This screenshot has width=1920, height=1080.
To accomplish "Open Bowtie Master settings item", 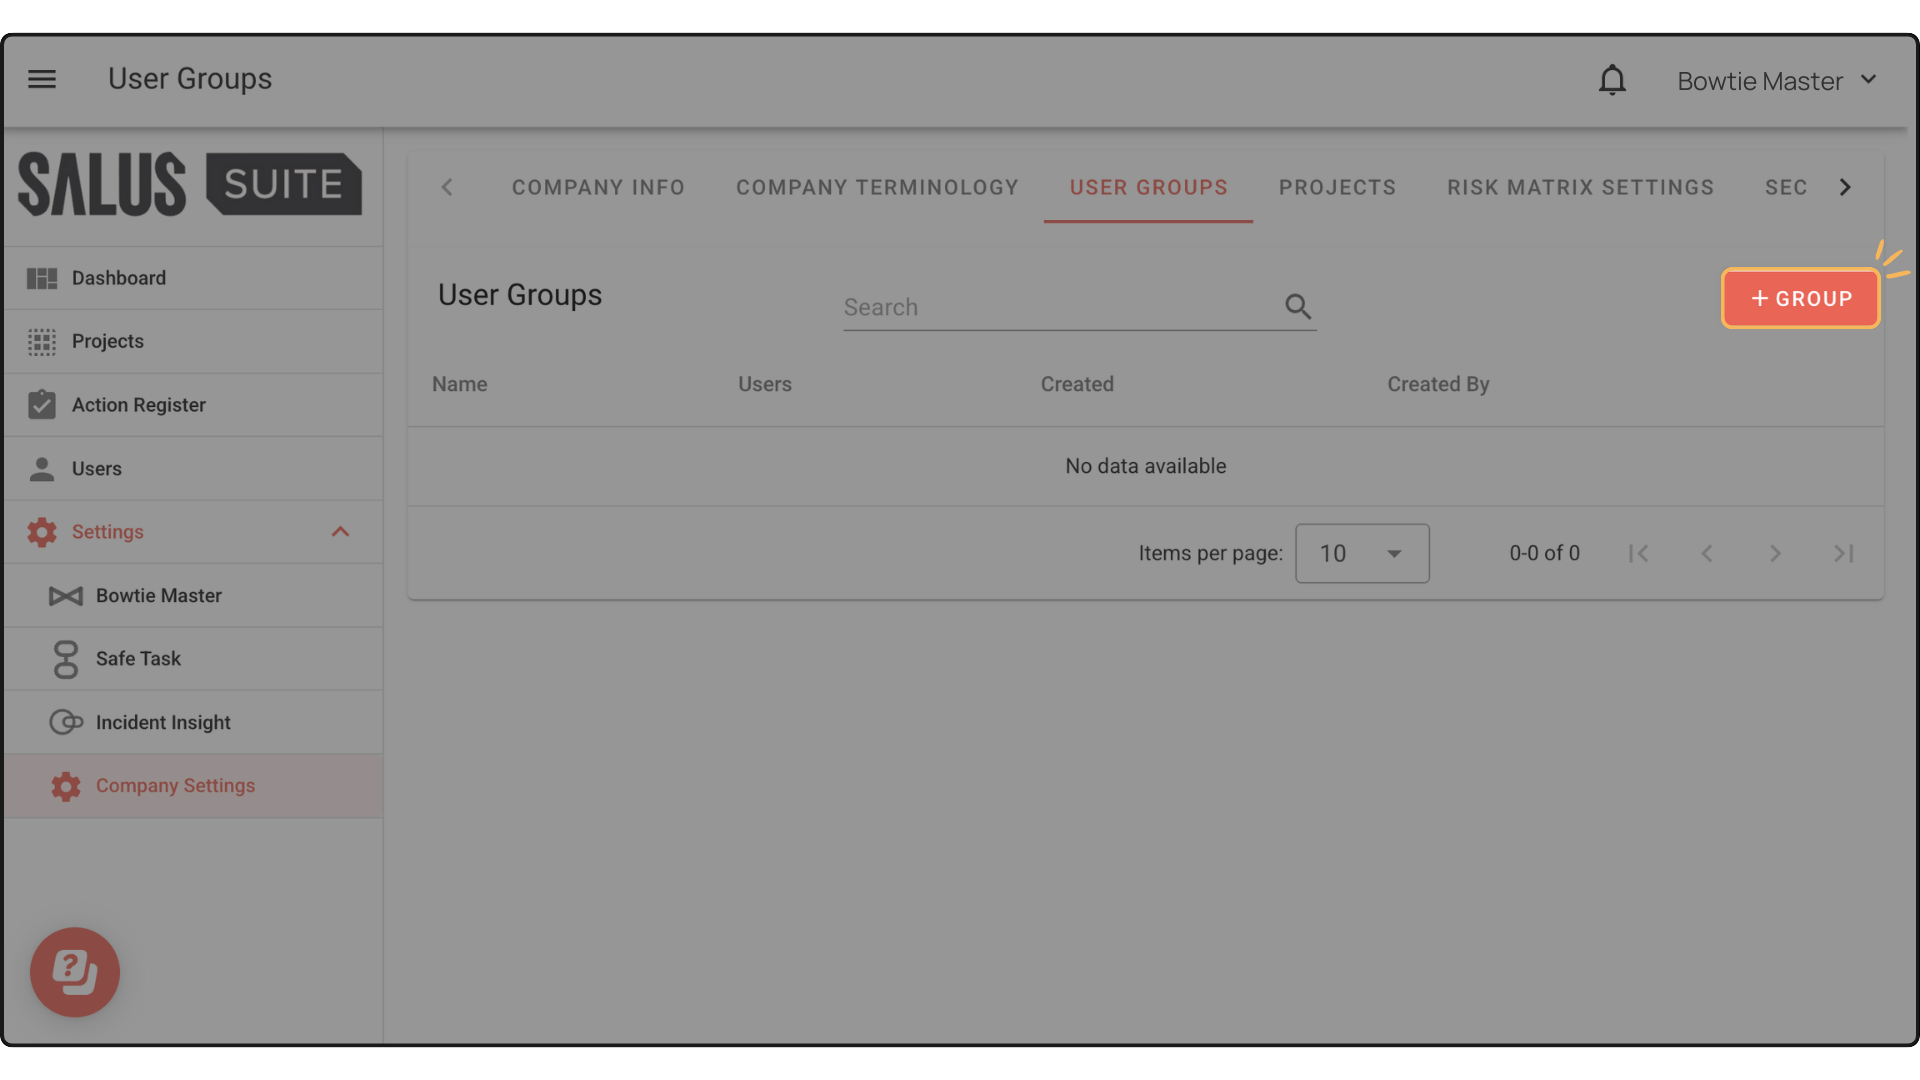I will point(158,596).
